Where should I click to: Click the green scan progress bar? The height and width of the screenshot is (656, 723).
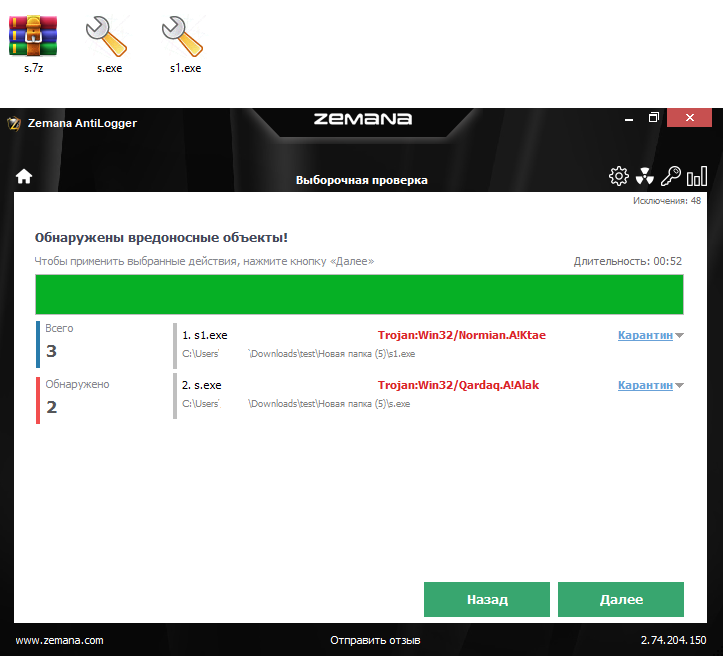[x=359, y=295]
